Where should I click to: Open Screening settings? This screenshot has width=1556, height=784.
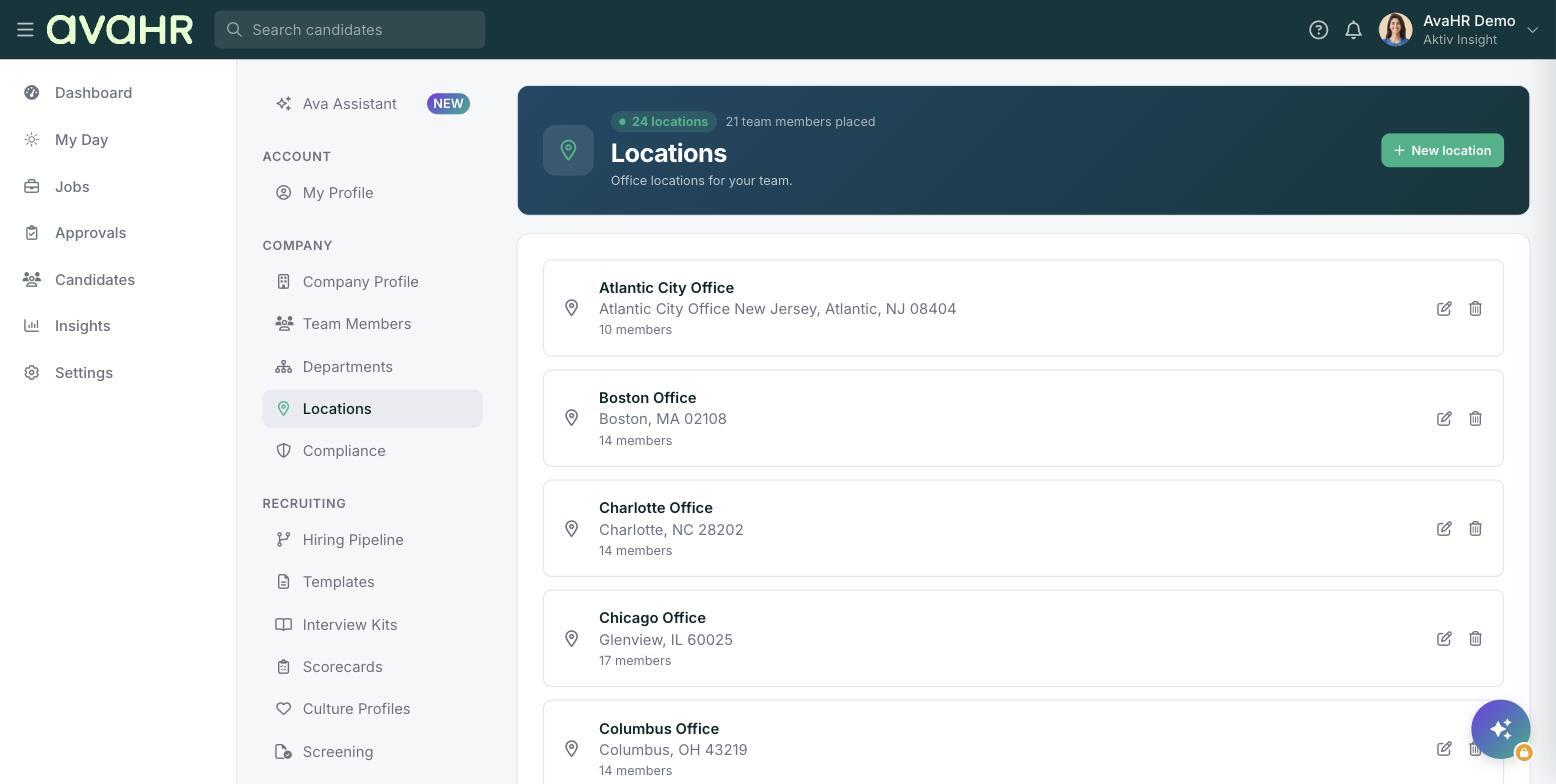(x=372, y=752)
